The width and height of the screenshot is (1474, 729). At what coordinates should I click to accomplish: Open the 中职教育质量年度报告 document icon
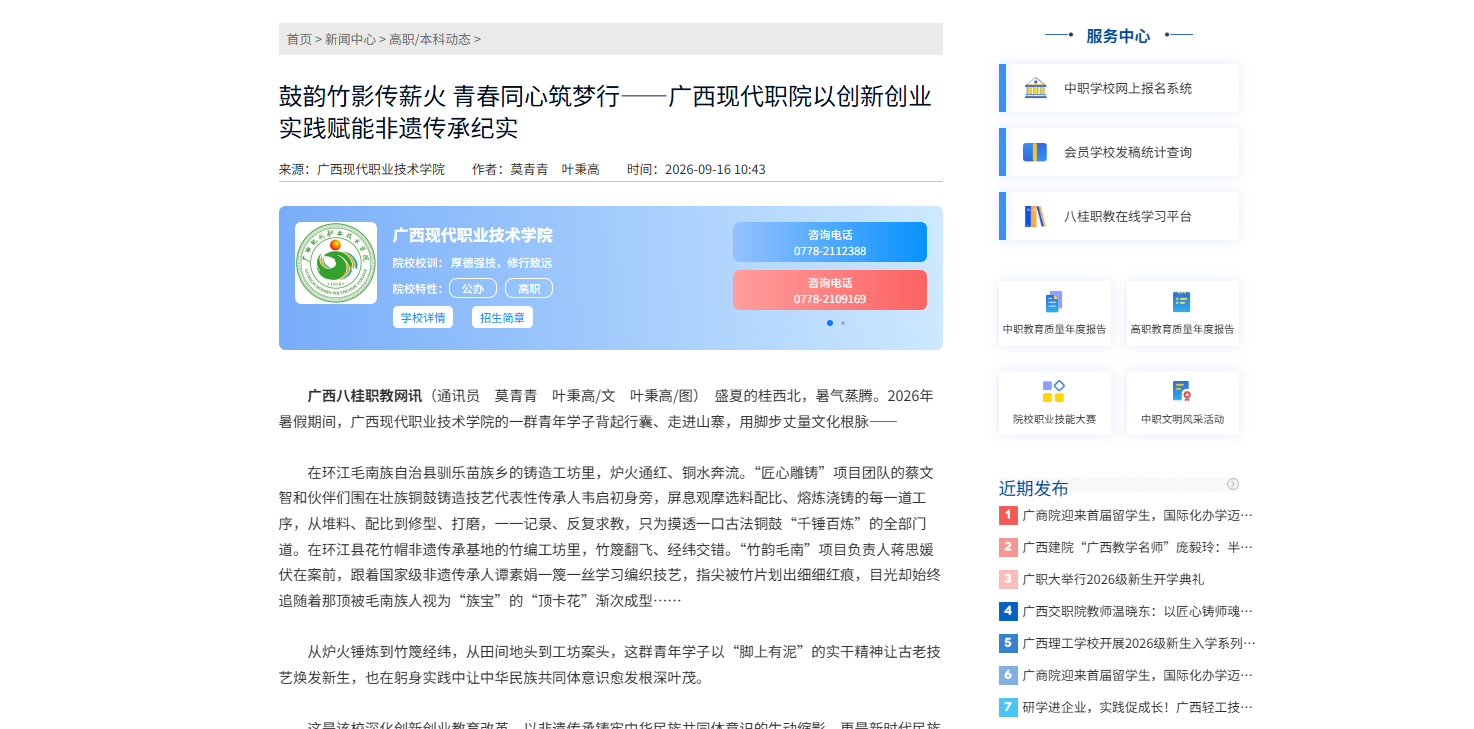point(1054,302)
